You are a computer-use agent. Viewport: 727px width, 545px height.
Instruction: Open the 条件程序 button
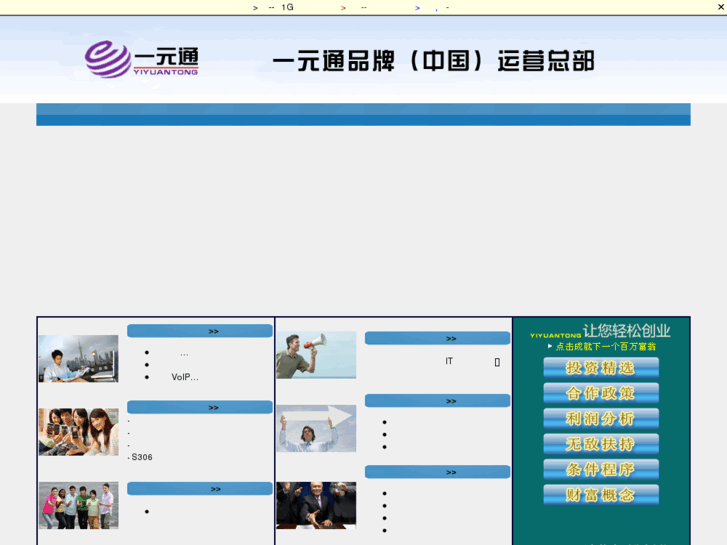click(x=601, y=470)
